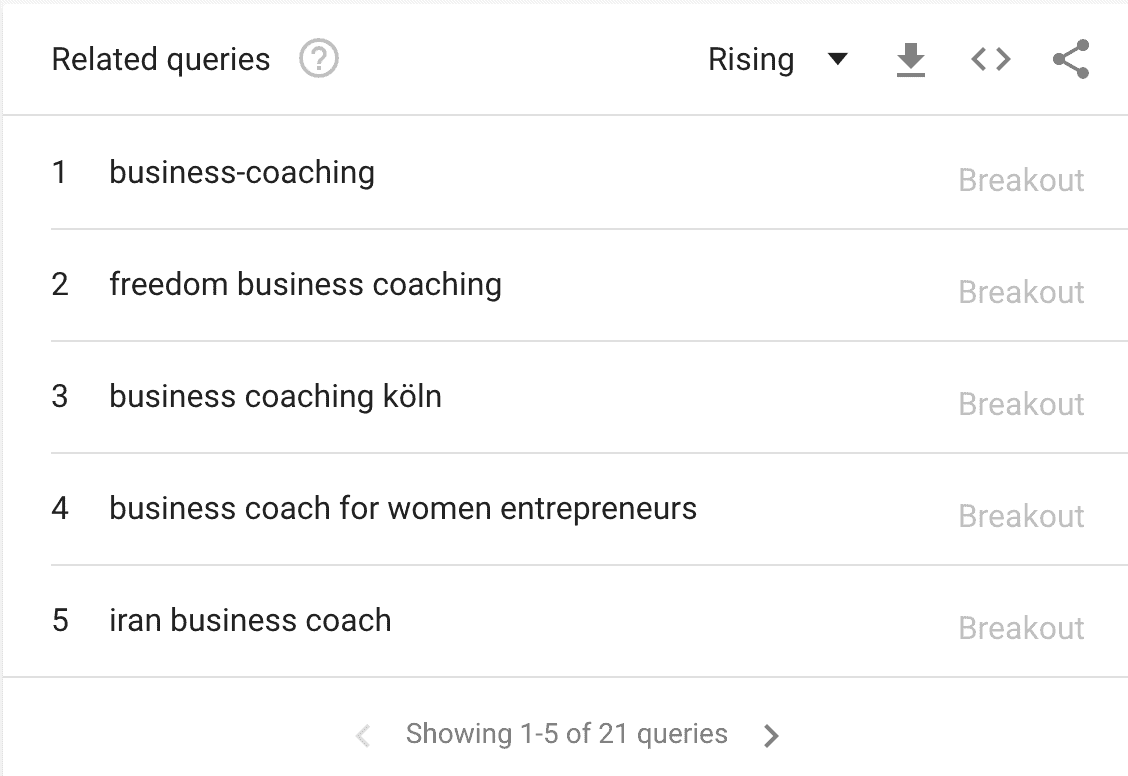Click the Related queries heading
The image size is (1128, 776).
coord(161,60)
